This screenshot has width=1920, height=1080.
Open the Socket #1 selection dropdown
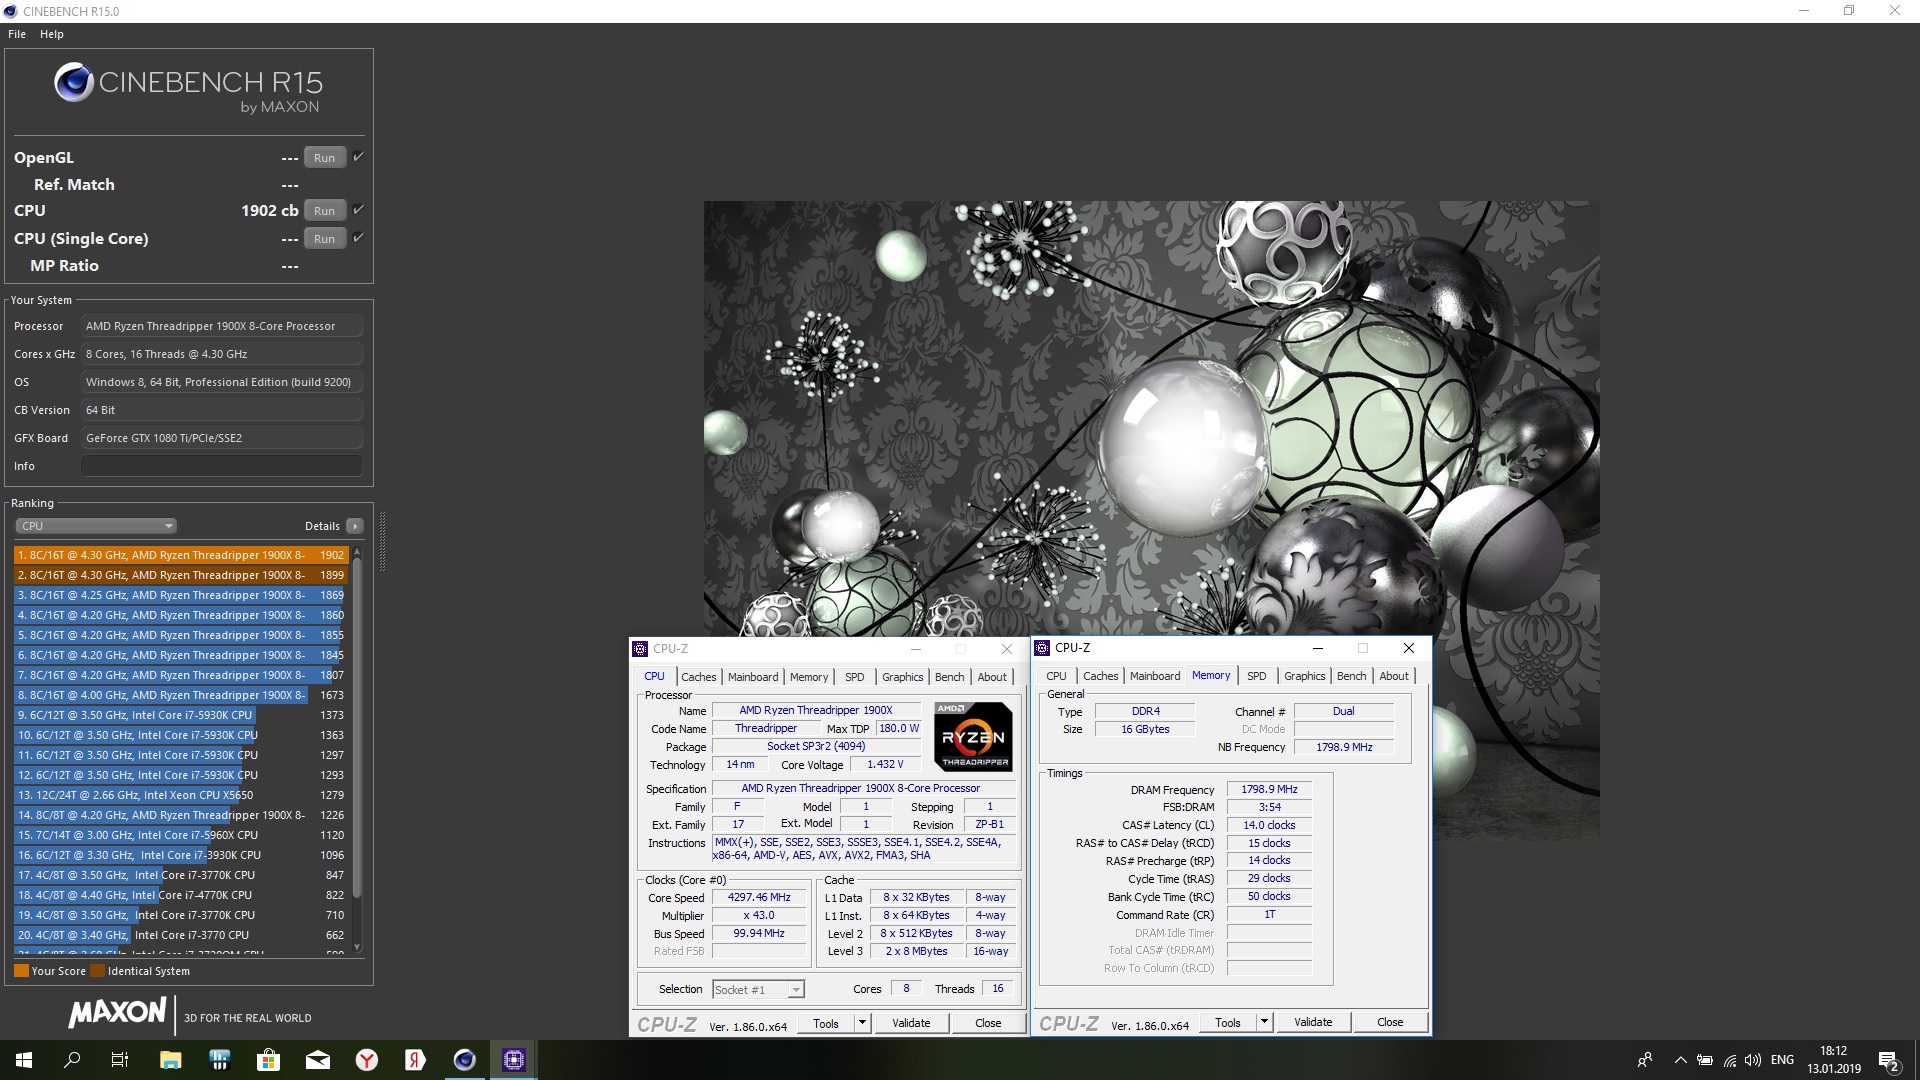[758, 990]
